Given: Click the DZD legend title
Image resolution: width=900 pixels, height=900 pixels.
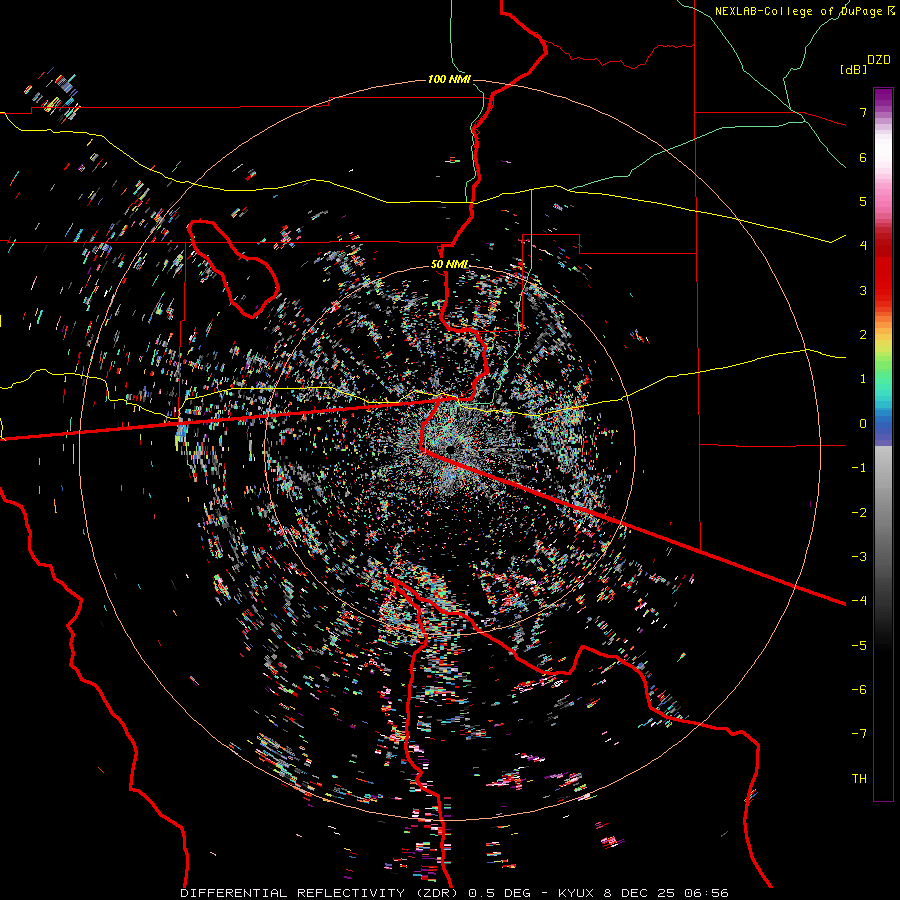Looking at the screenshot, I should [x=879, y=60].
